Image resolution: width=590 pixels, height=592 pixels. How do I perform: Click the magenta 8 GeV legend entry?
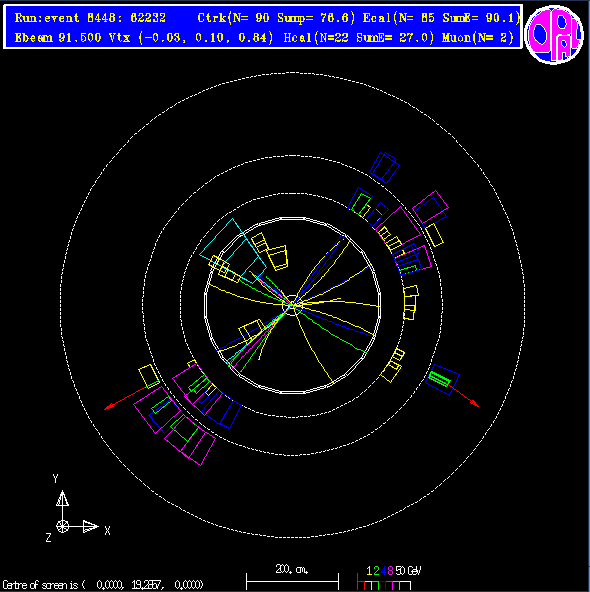point(390,570)
